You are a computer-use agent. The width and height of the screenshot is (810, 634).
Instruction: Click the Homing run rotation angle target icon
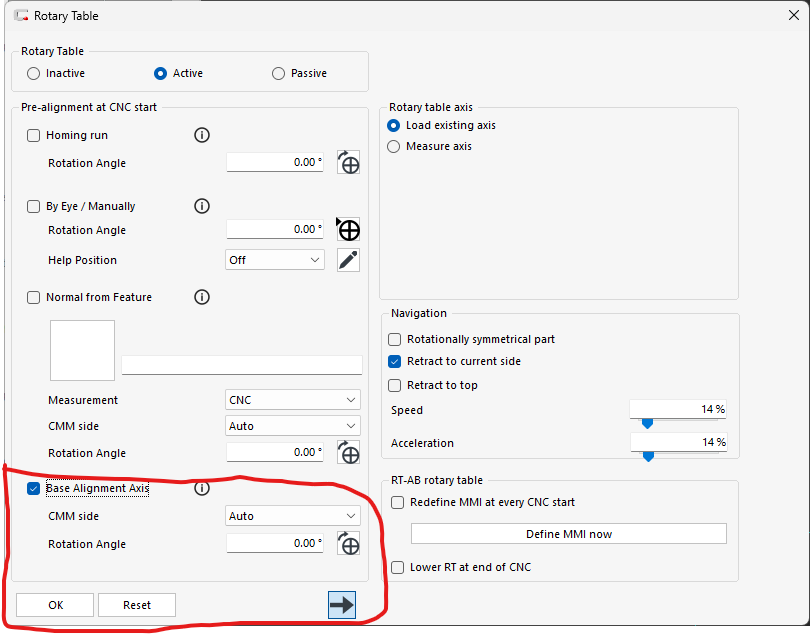point(348,163)
